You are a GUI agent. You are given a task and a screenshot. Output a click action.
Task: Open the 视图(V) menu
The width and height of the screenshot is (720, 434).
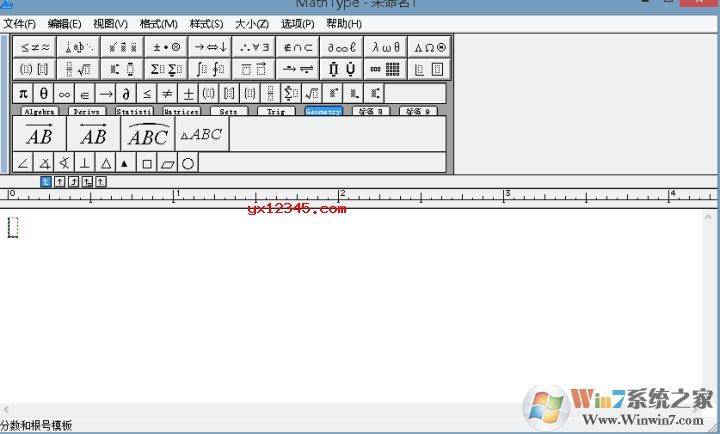[110, 24]
